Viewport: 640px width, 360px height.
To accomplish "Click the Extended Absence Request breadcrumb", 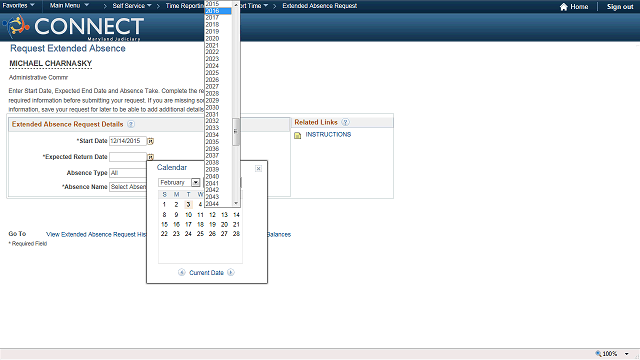I will (x=320, y=6).
